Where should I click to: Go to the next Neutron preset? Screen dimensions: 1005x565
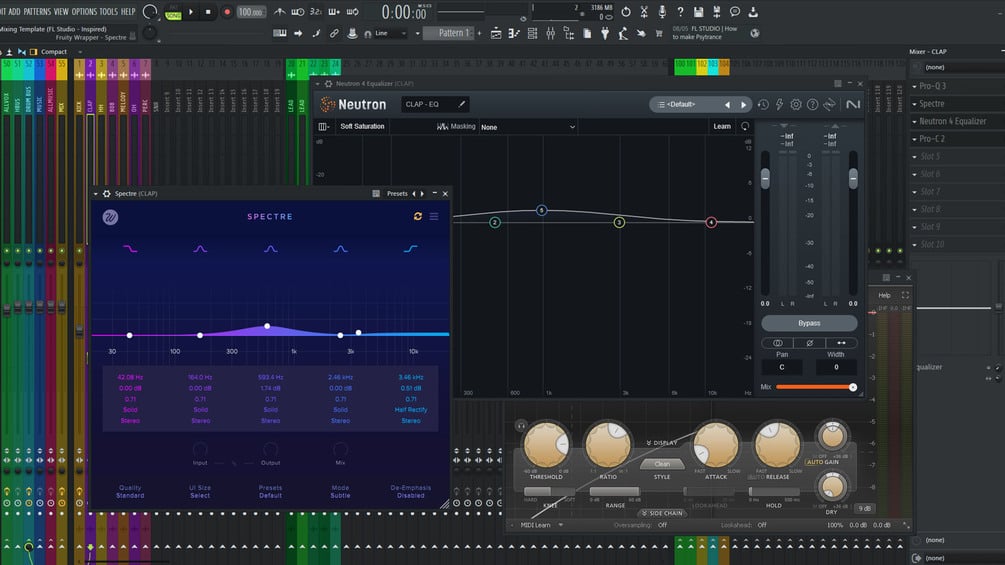coord(743,104)
